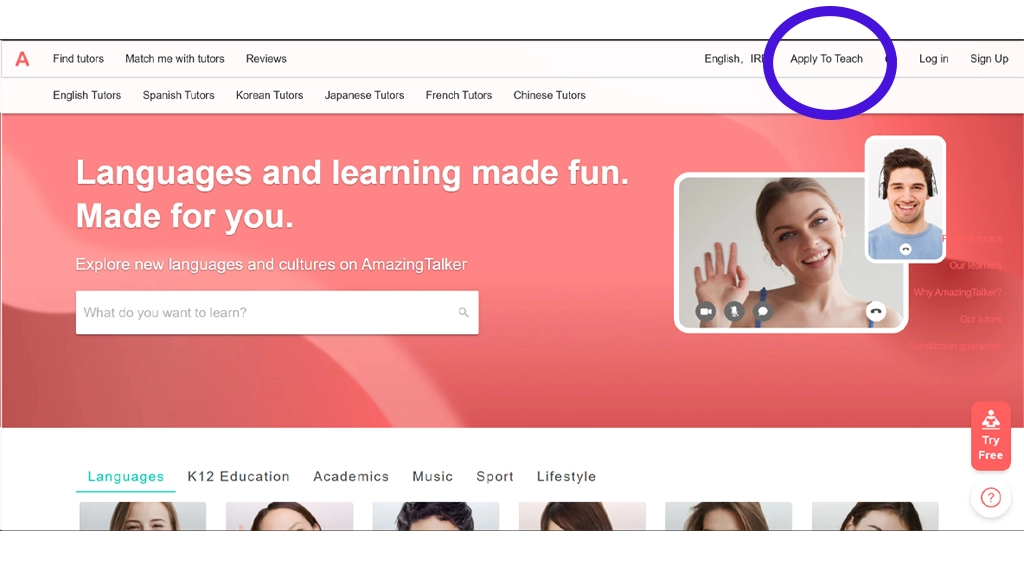The height and width of the screenshot is (570, 1024).
Task: Go to Spanish Tutors
Action: [x=178, y=96]
